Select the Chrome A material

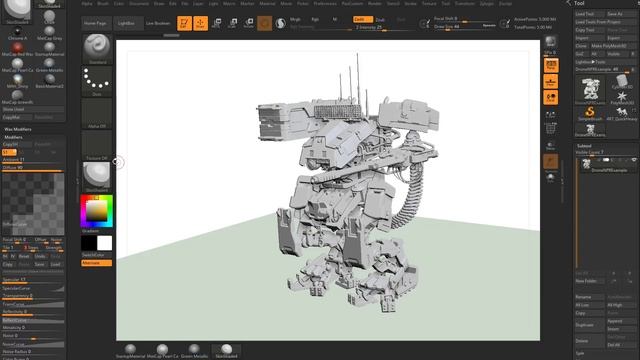click(17, 33)
